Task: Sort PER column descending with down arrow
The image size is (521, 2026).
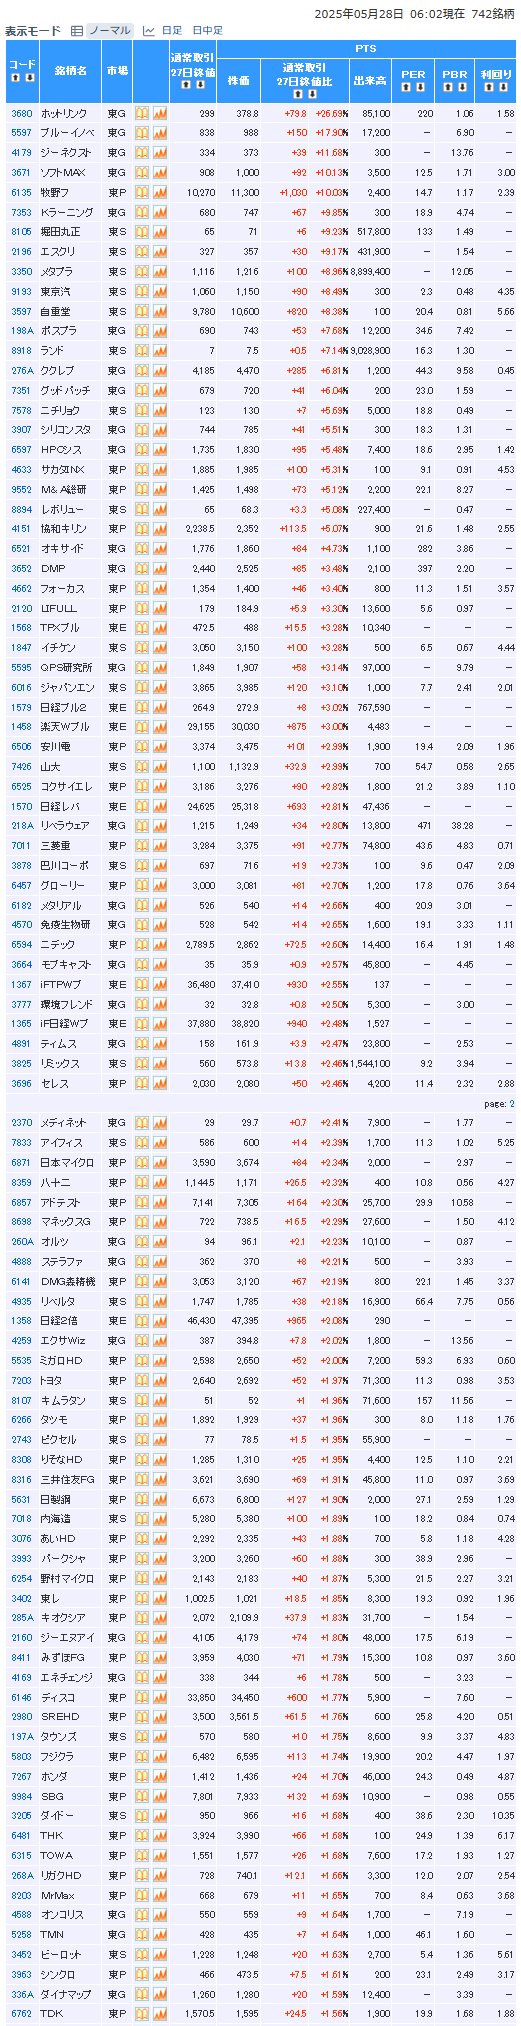Action: (420, 87)
